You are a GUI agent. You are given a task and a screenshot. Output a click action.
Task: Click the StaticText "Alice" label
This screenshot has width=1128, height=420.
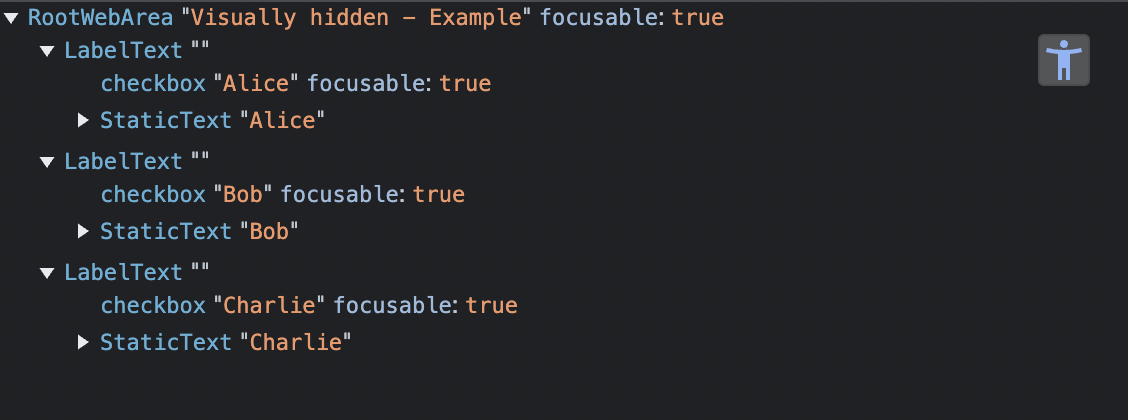pos(212,119)
